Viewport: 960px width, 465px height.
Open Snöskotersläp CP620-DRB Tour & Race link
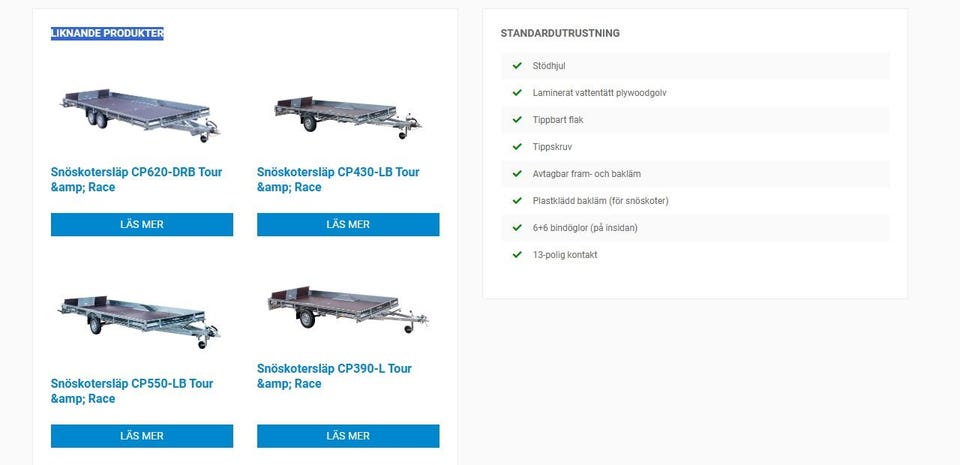136,179
